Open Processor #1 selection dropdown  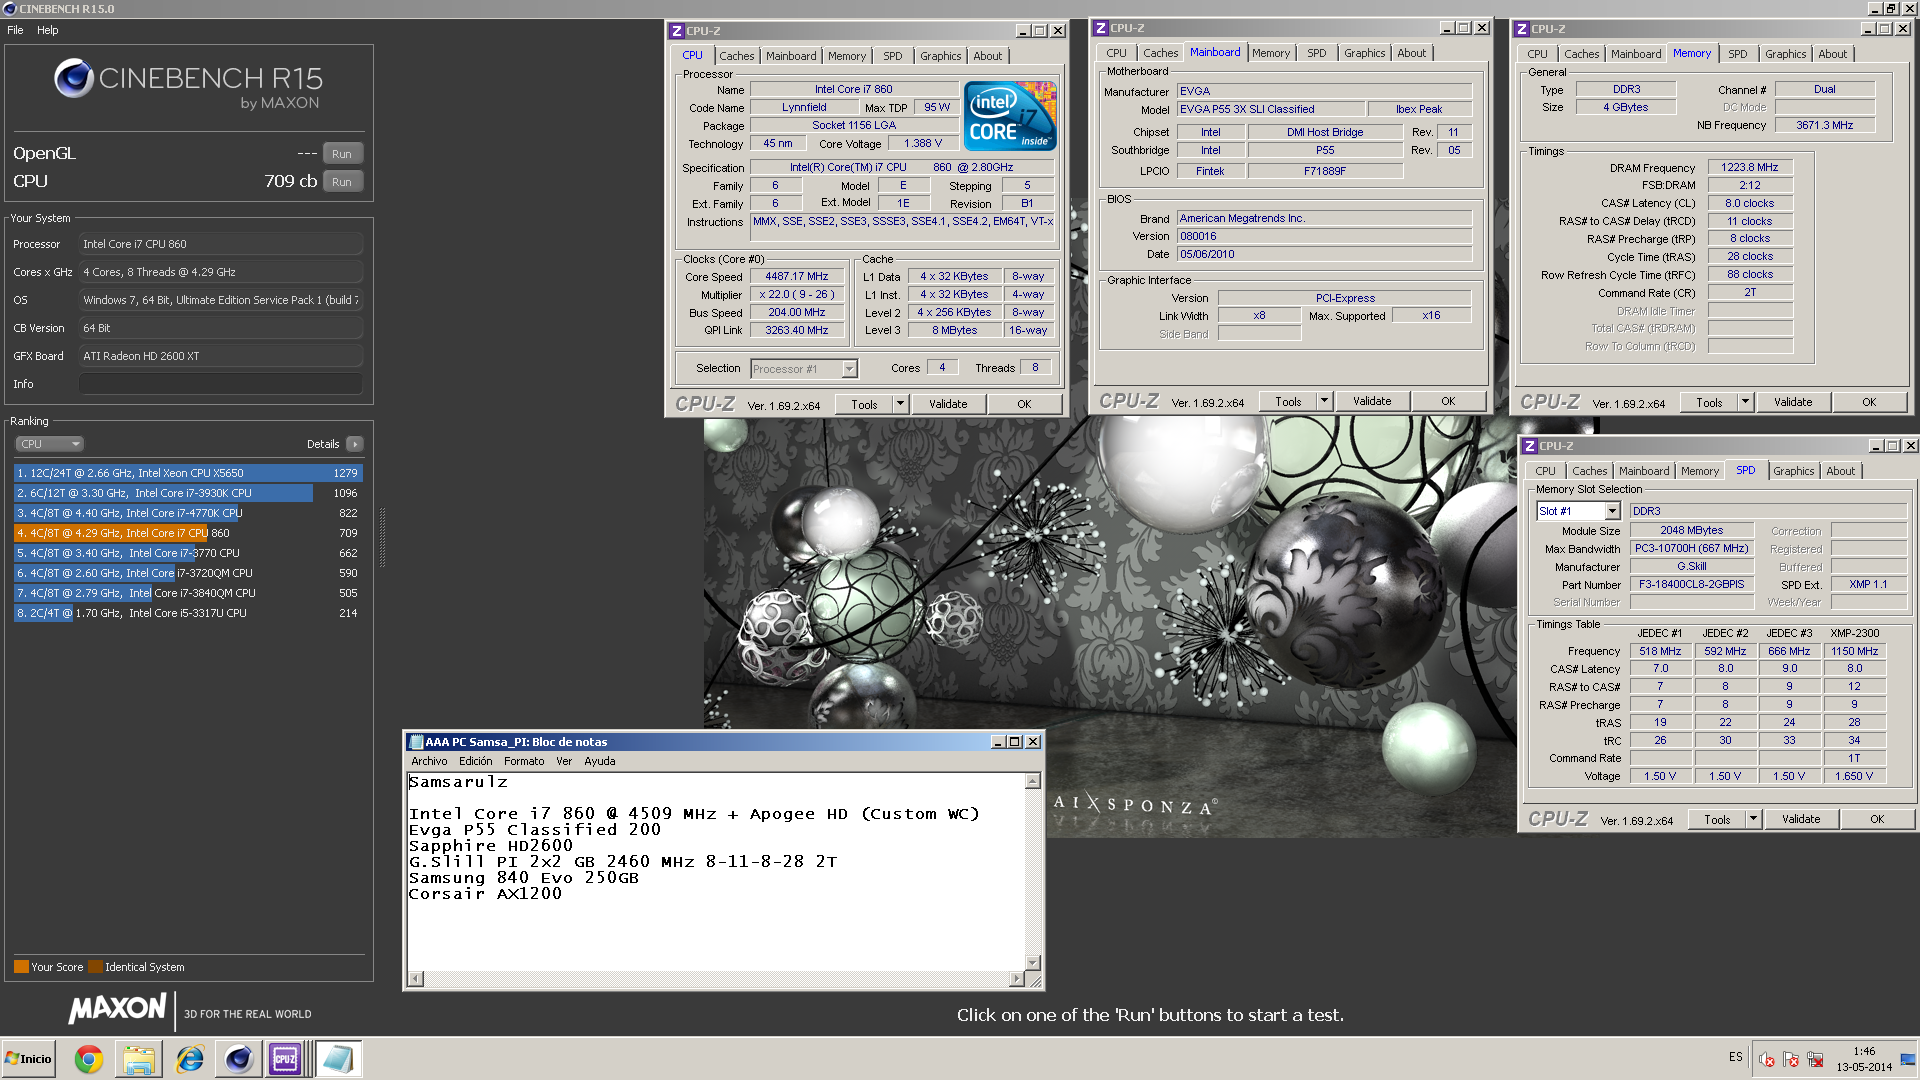[x=804, y=369]
